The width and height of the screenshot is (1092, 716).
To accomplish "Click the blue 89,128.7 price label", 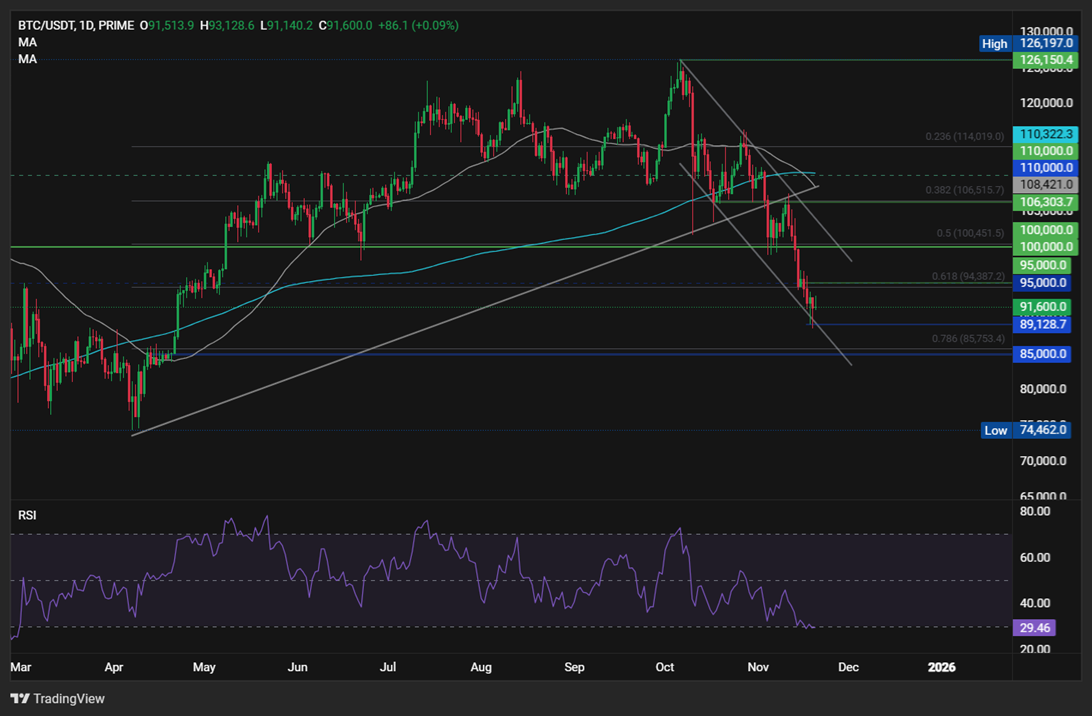I will pos(1042,325).
